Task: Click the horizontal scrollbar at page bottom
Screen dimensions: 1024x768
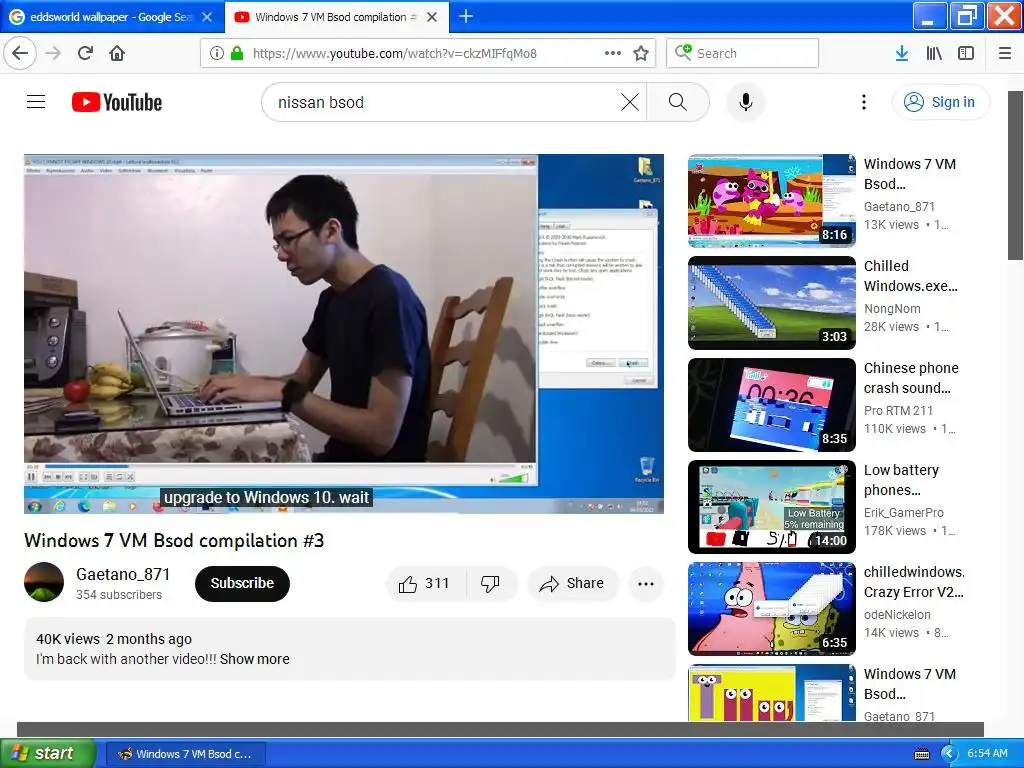Action: click(500, 729)
